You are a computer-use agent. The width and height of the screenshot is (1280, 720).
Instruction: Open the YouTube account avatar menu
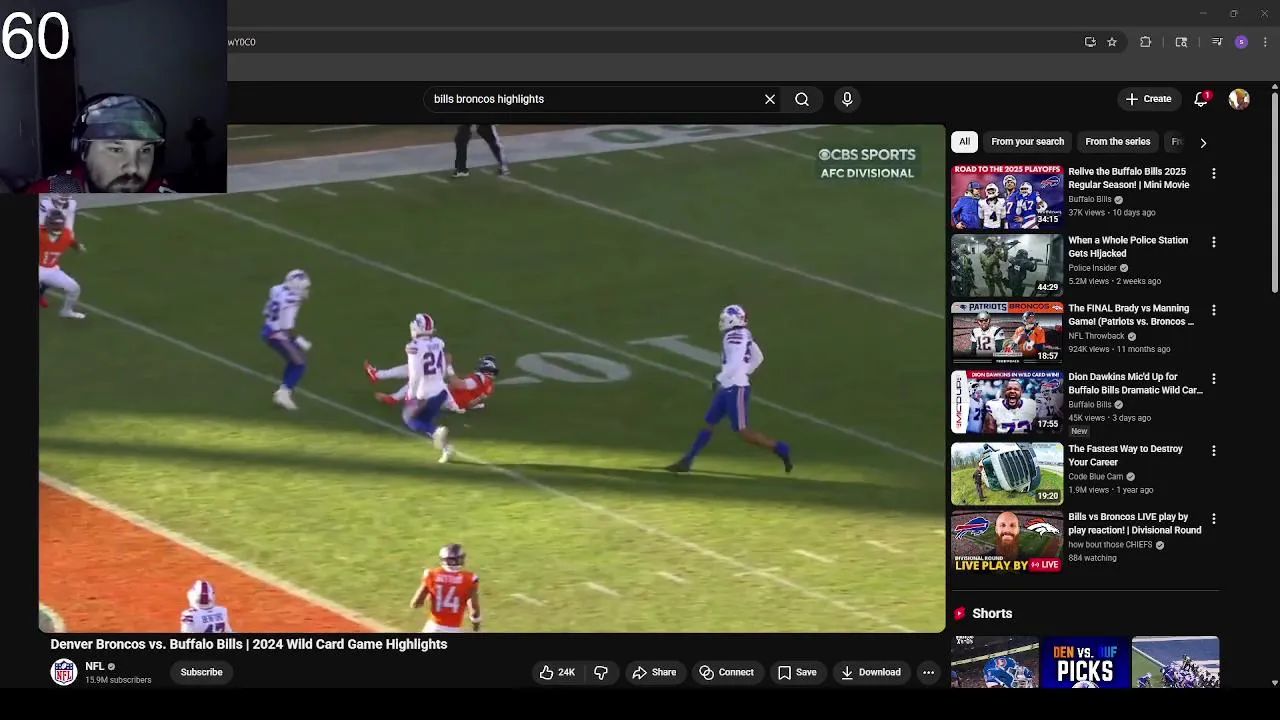point(1239,99)
